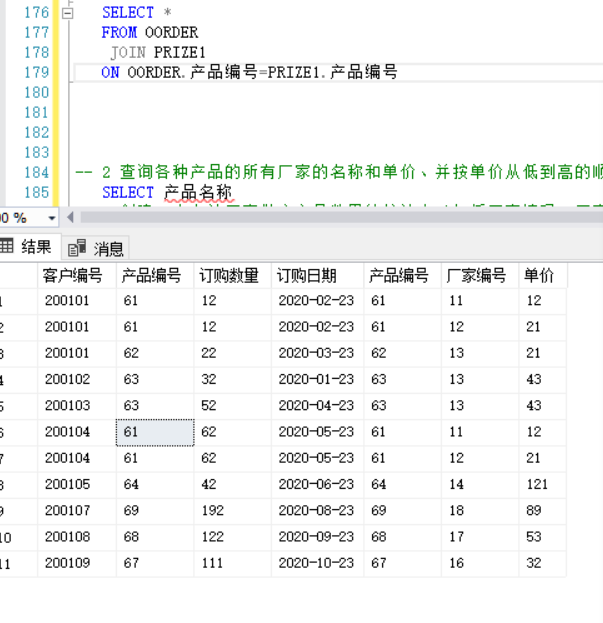Place cursor on FROM OORDER line
Screen dimensions: 603x623
[x=149, y=33]
